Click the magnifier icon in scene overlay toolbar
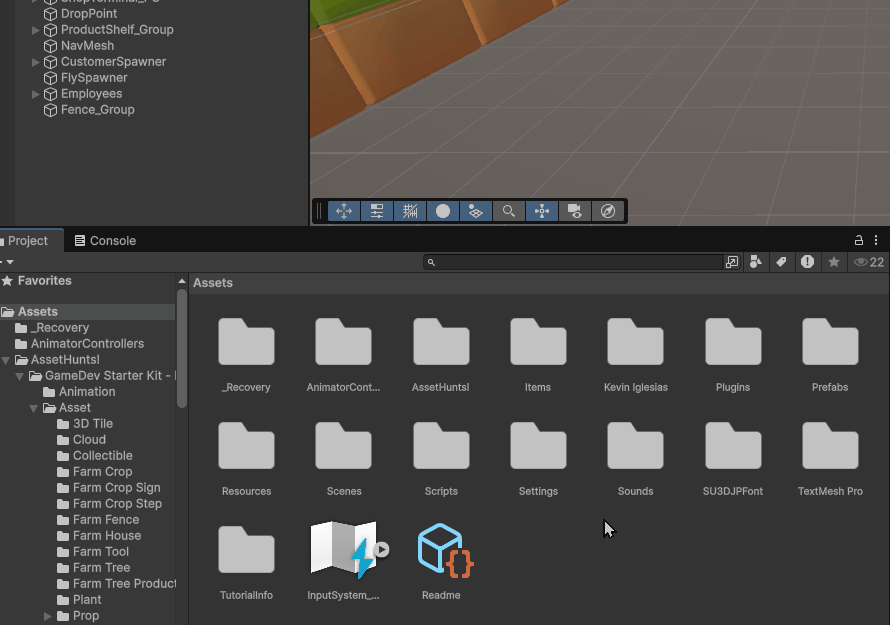This screenshot has width=890, height=625. [x=509, y=211]
